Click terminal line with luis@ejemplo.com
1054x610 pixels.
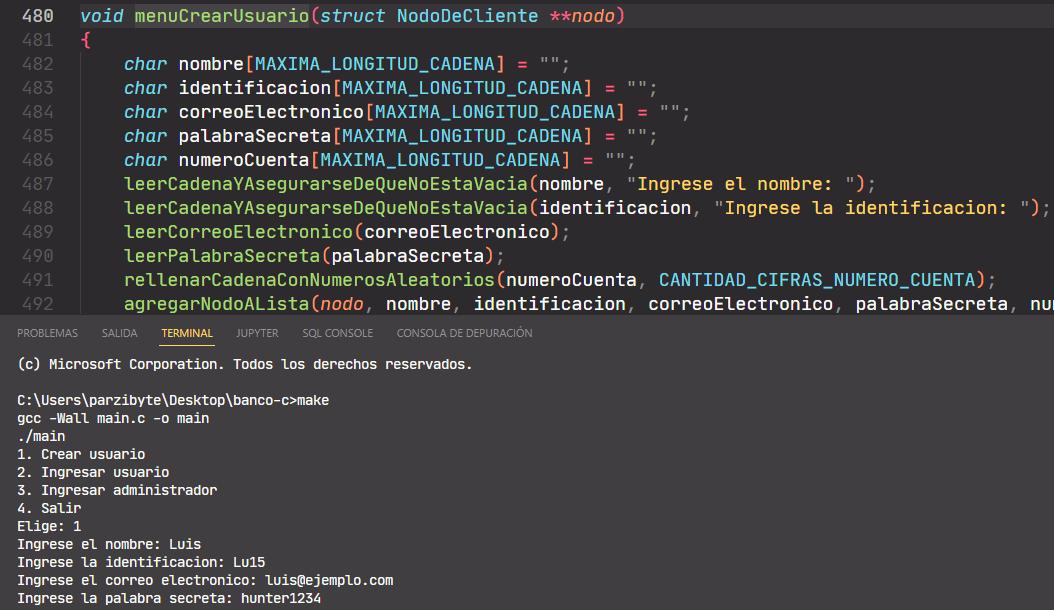click(205, 580)
